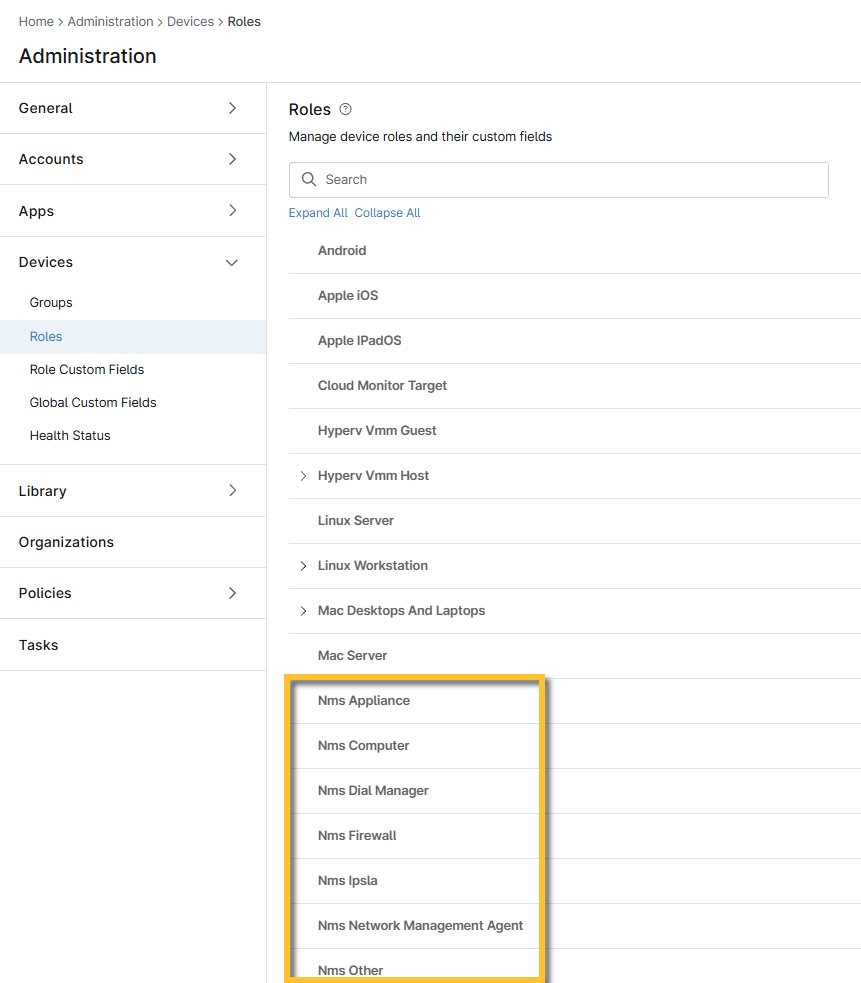
Task: Expand the Apps section chevron
Action: (232, 211)
